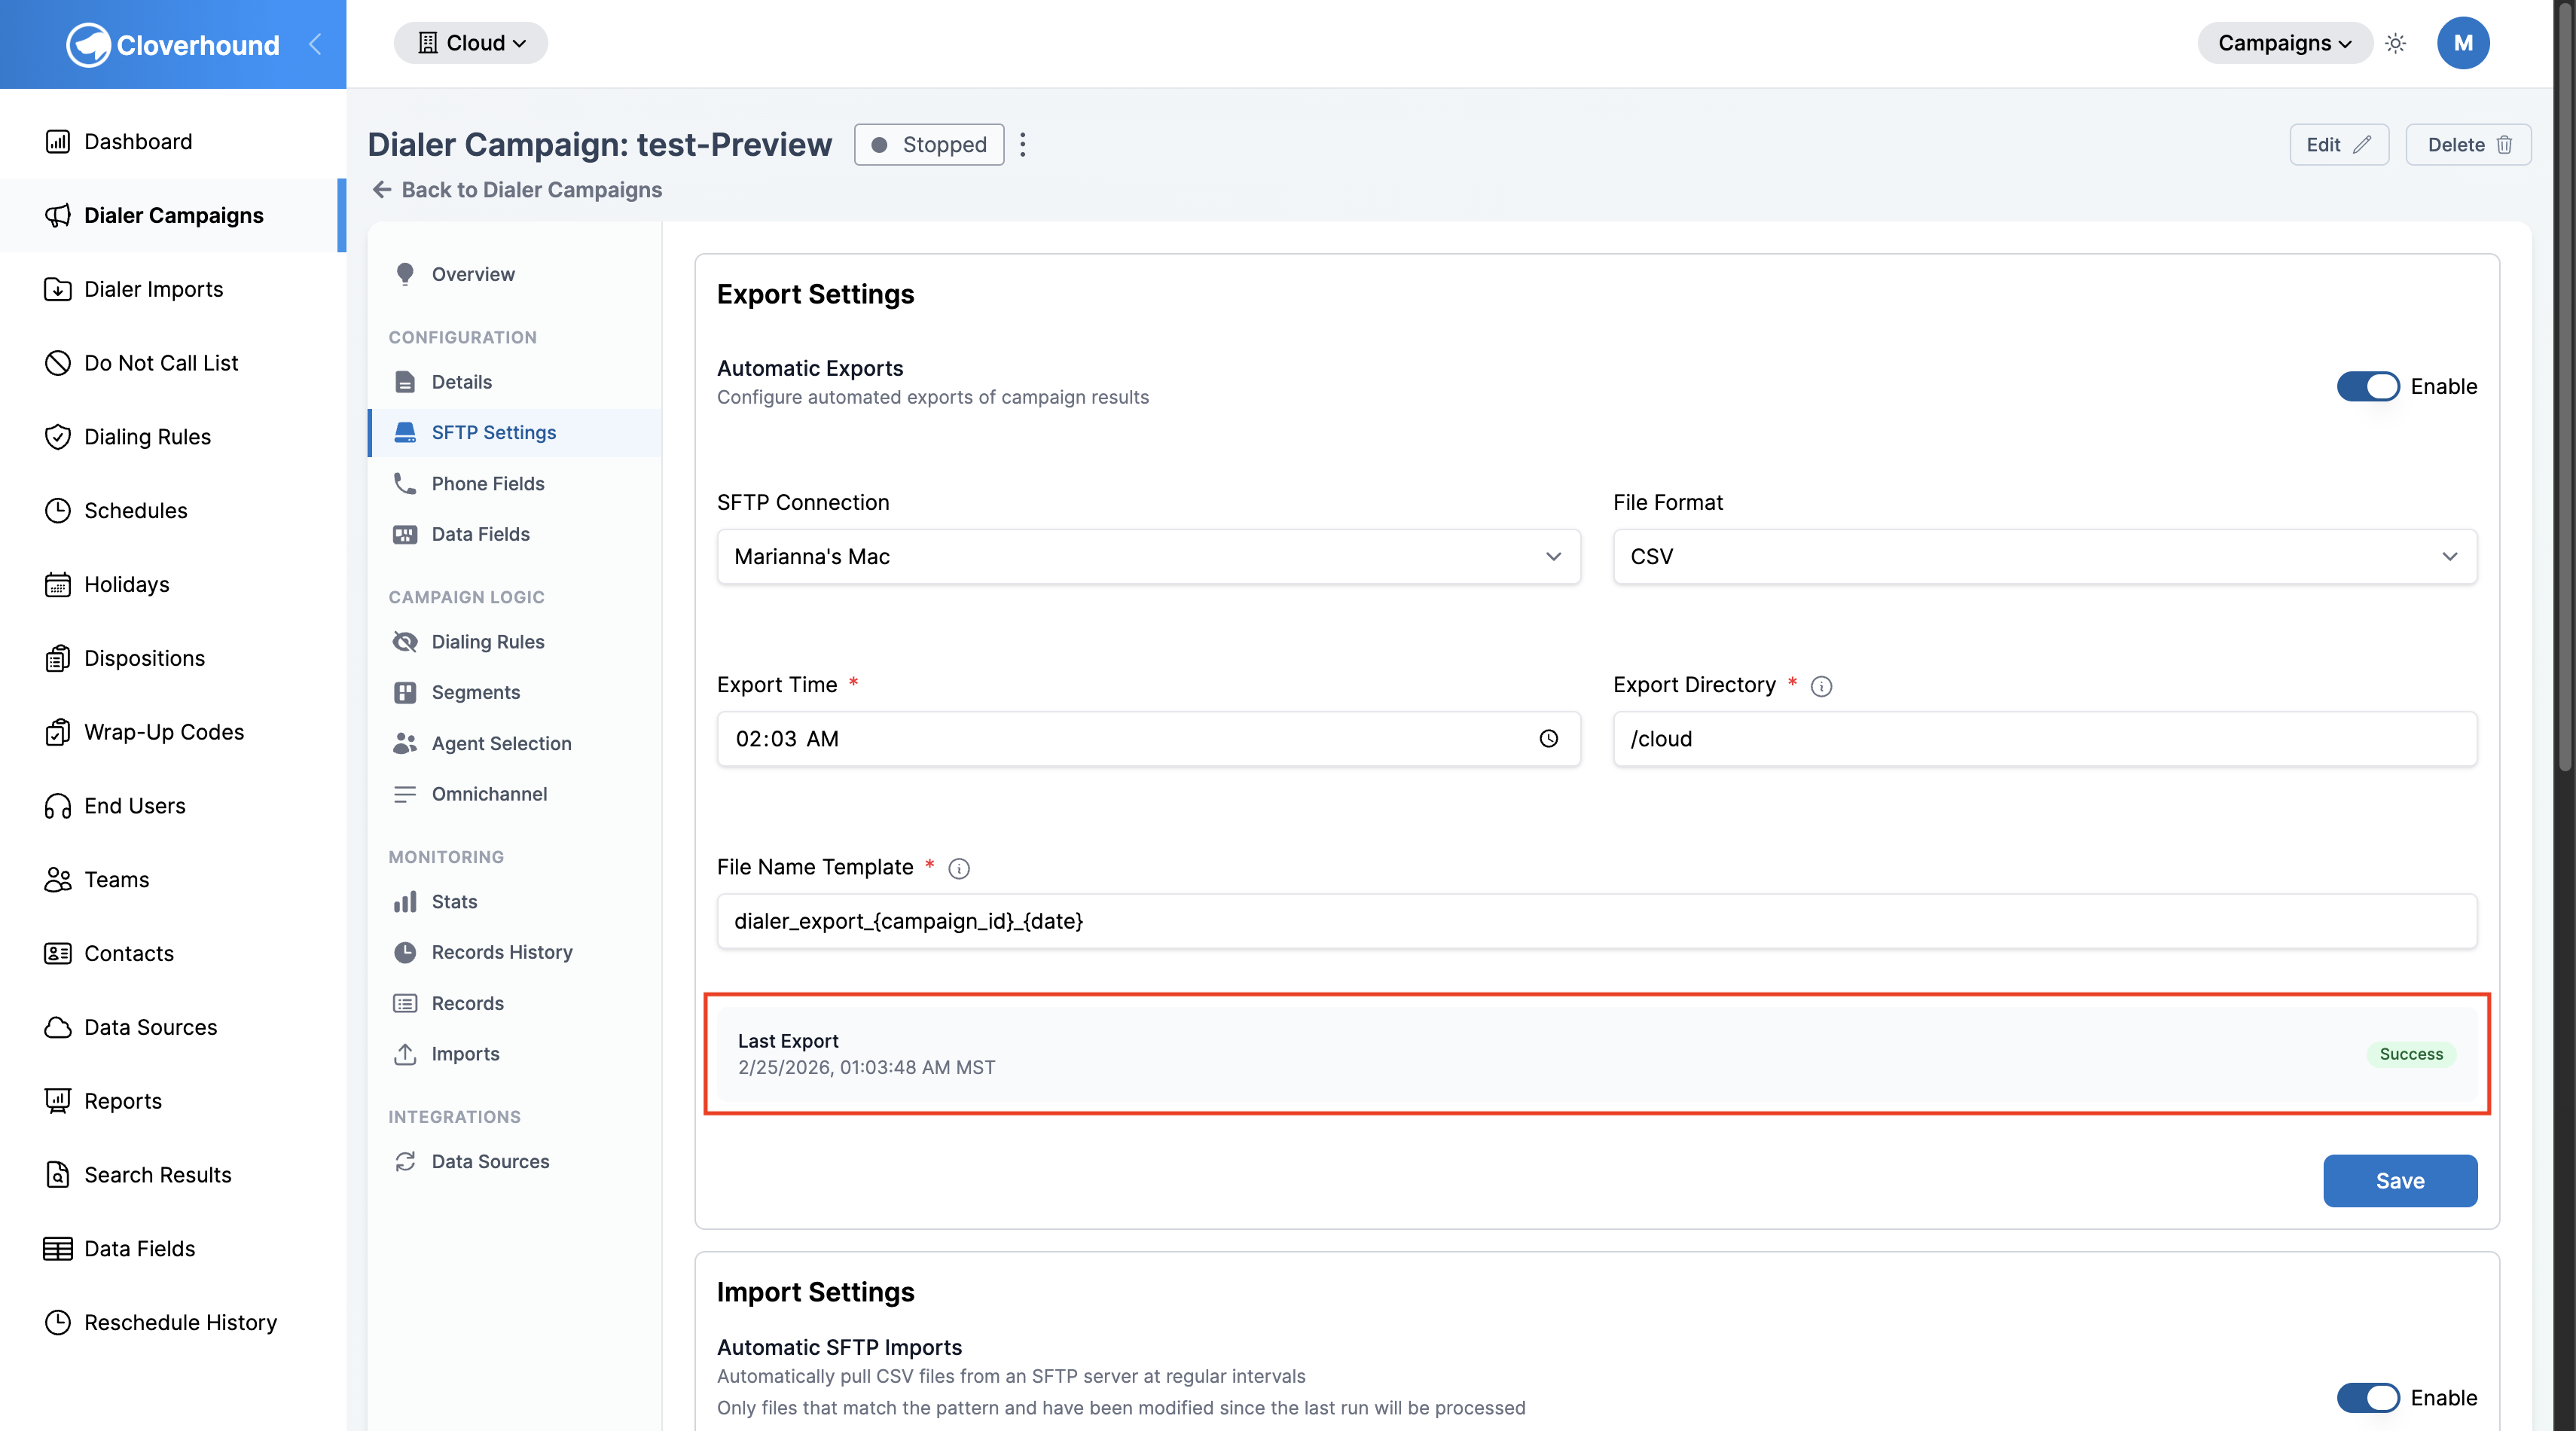Open Agent Selection settings
The height and width of the screenshot is (1431, 2576).
click(x=514, y=743)
